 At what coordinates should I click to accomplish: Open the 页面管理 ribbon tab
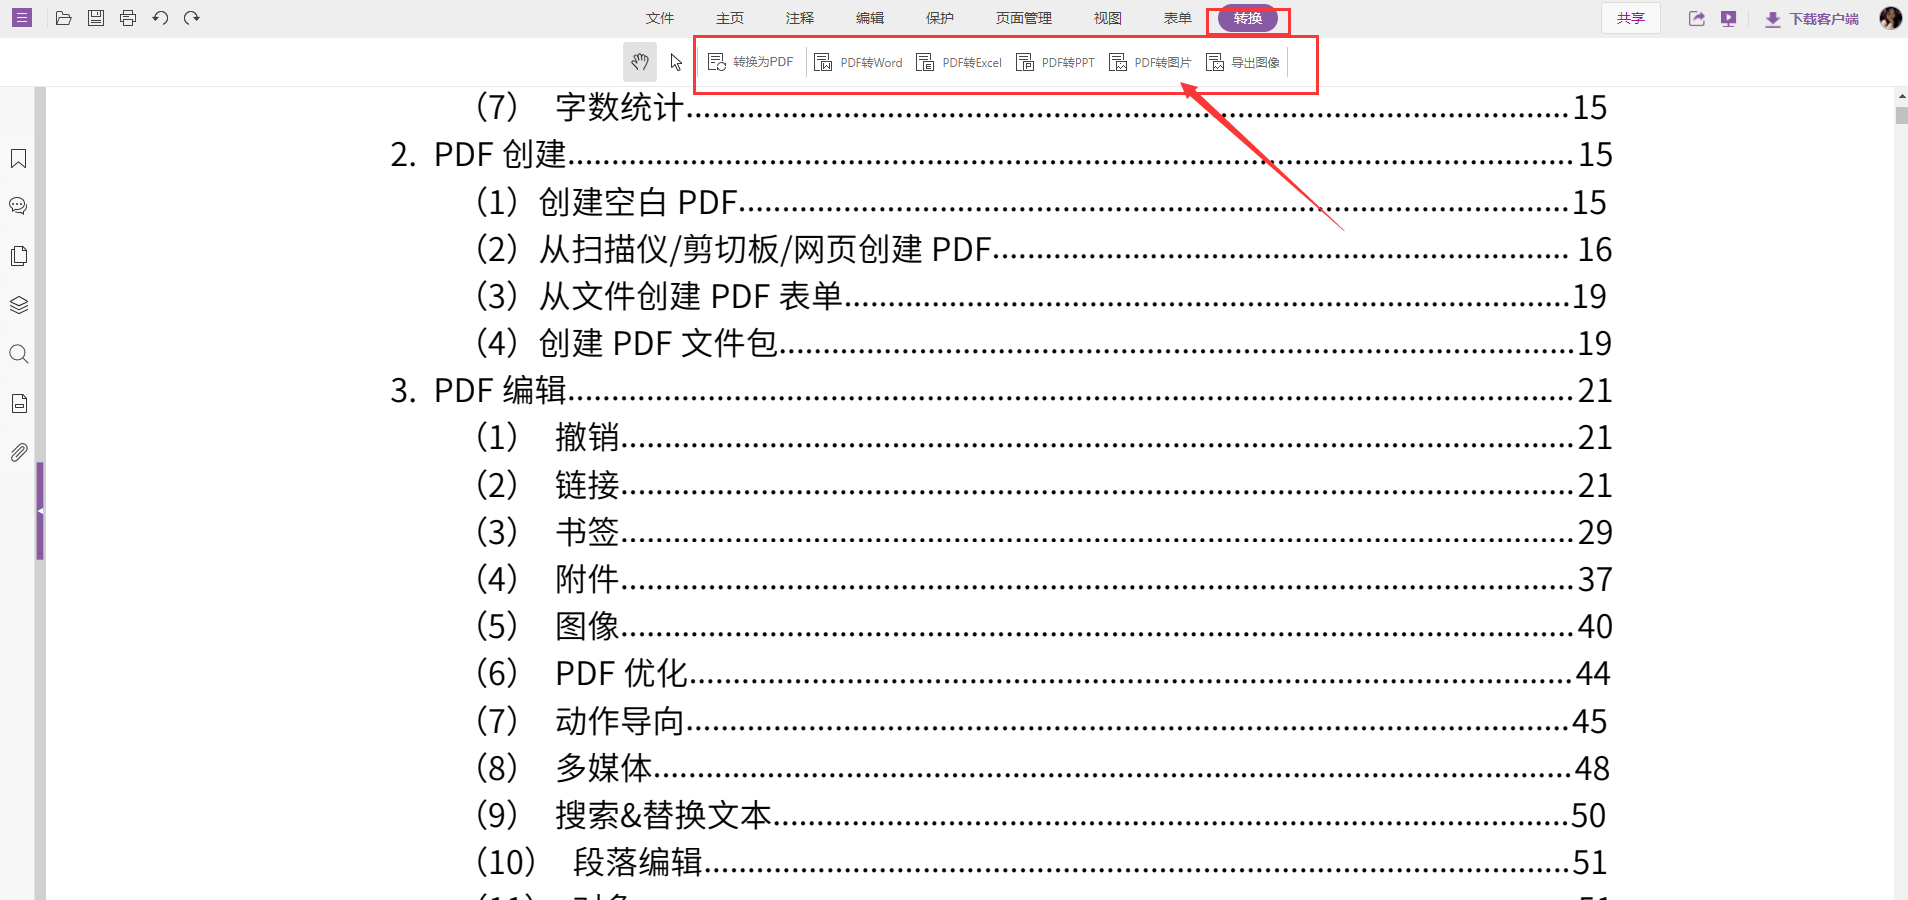tap(1023, 17)
